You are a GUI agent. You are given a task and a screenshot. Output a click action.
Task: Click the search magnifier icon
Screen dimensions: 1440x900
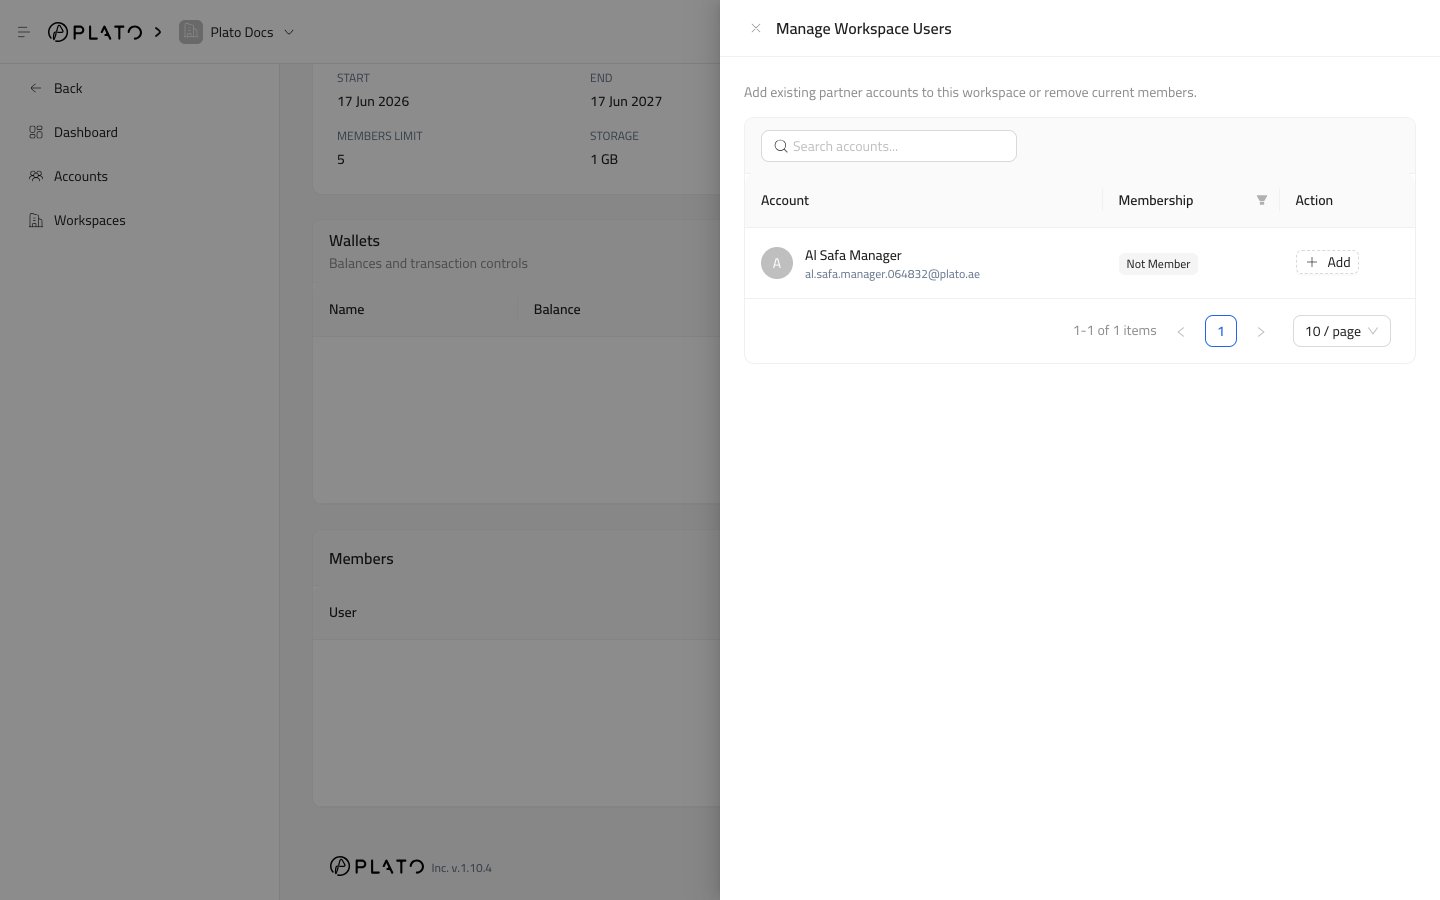tap(781, 146)
